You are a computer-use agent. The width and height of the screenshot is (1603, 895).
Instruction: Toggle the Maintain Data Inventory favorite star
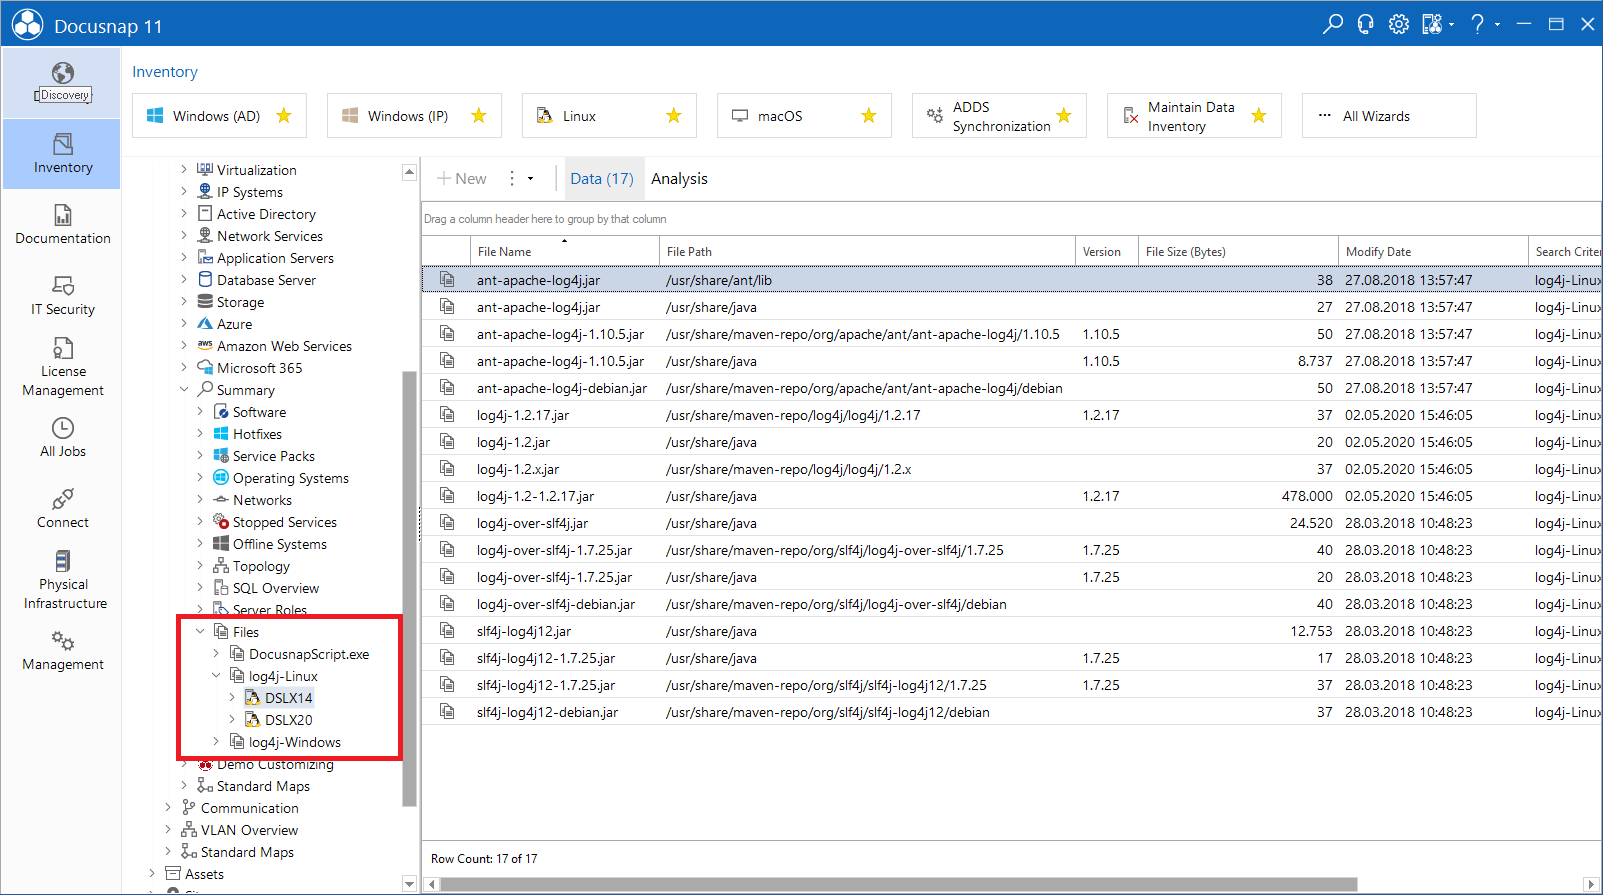point(1259,116)
